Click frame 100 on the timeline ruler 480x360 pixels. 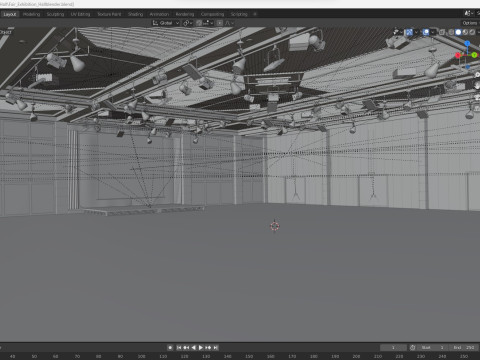point(142,356)
